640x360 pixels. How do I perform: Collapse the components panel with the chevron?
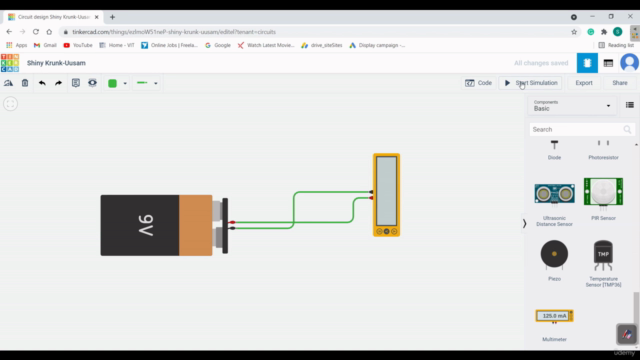pyautogui.click(x=524, y=223)
